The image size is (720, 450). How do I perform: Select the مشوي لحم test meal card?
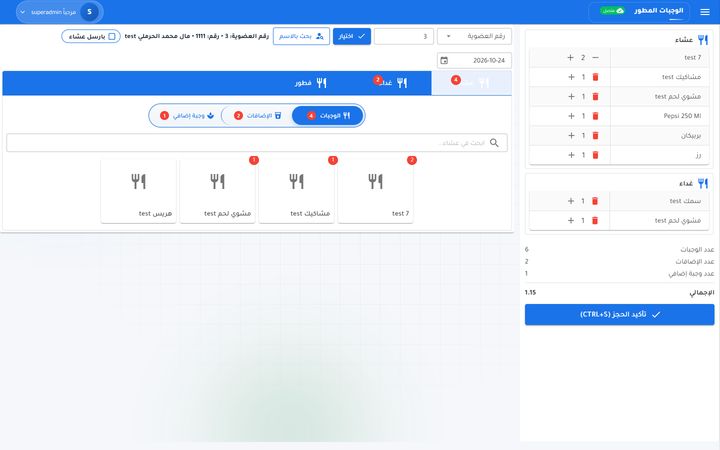(x=217, y=191)
